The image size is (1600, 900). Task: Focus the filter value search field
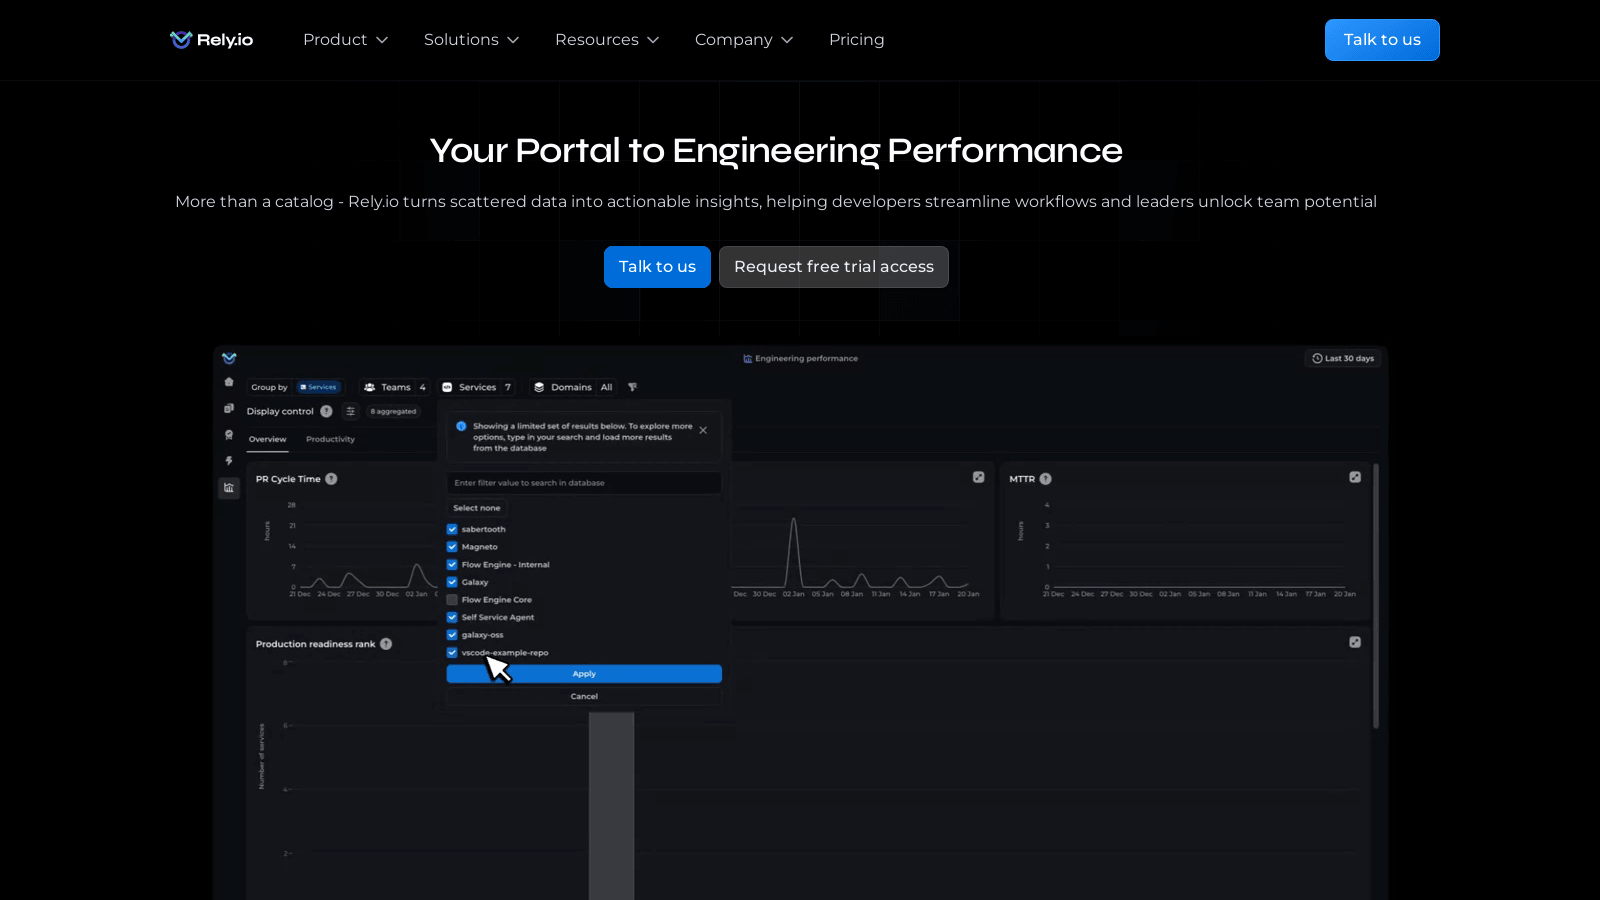[584, 483]
